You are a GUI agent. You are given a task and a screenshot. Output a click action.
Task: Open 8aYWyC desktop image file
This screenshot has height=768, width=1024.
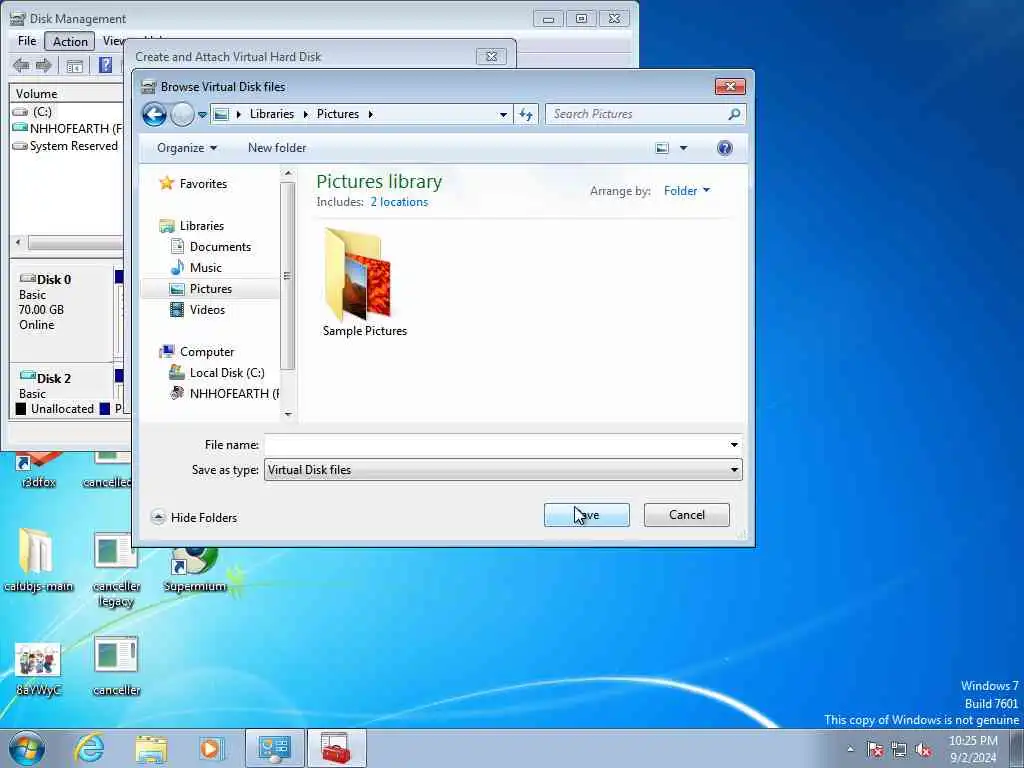point(38,669)
